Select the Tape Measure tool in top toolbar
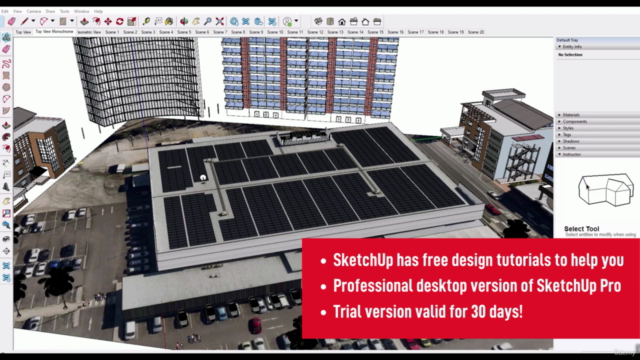 point(146,21)
